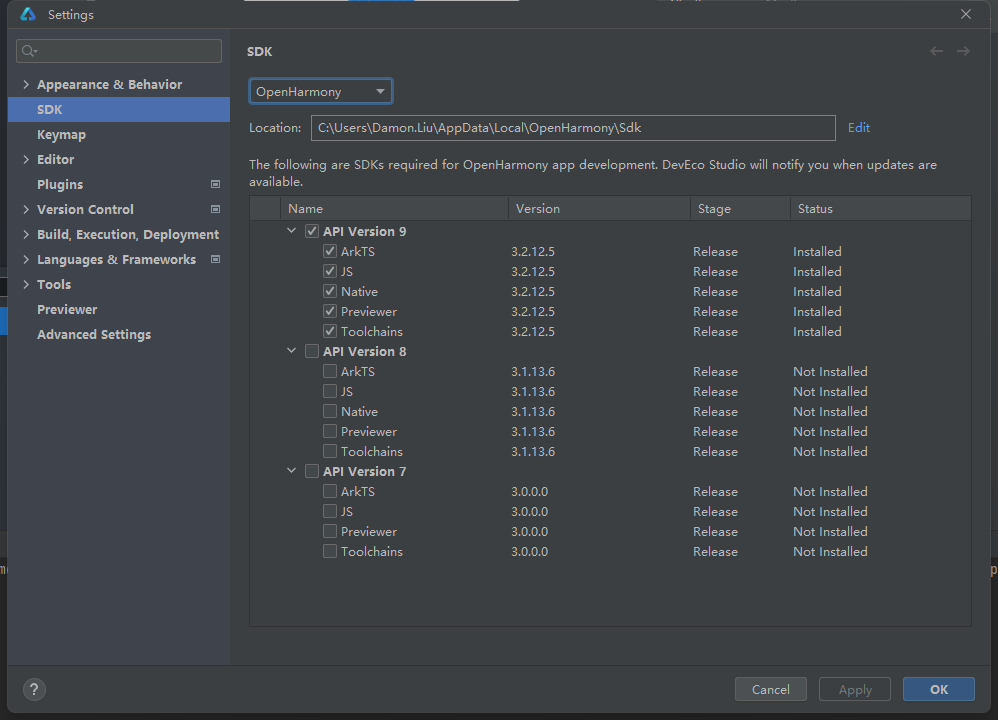This screenshot has height=720, width=998.
Task: Click the SDK Location path field
Action: click(572, 128)
